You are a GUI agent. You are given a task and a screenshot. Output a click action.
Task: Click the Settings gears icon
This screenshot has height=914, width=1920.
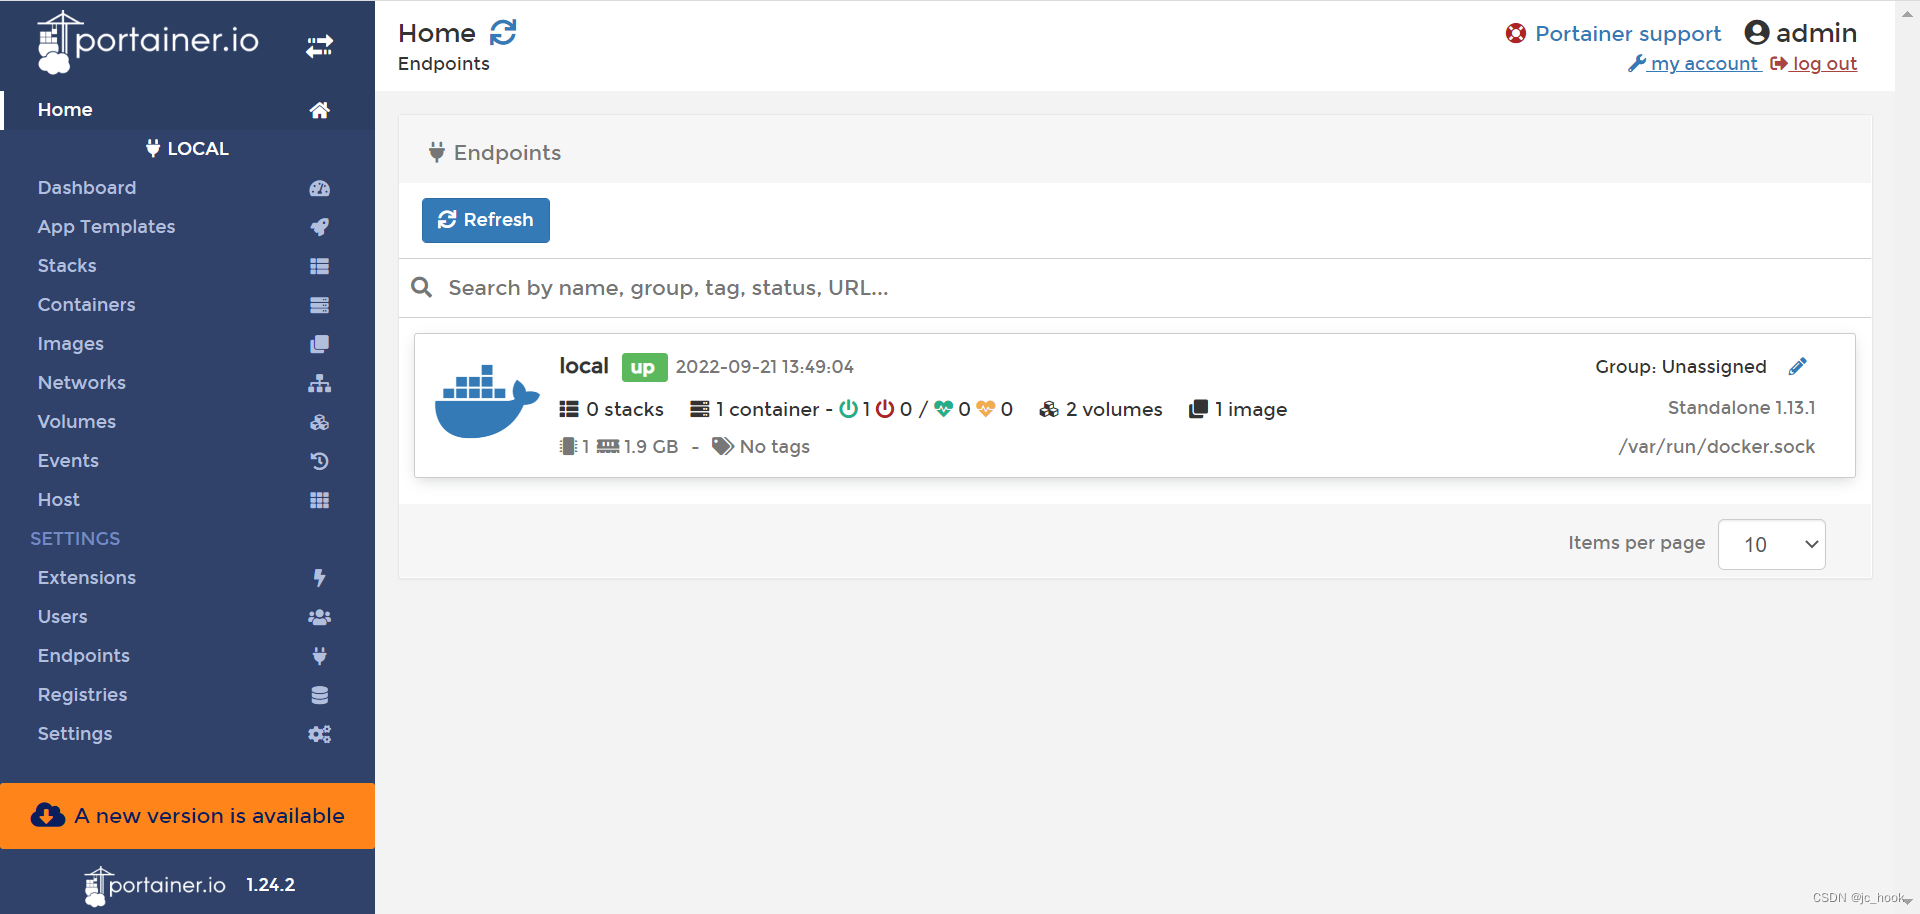coord(319,734)
